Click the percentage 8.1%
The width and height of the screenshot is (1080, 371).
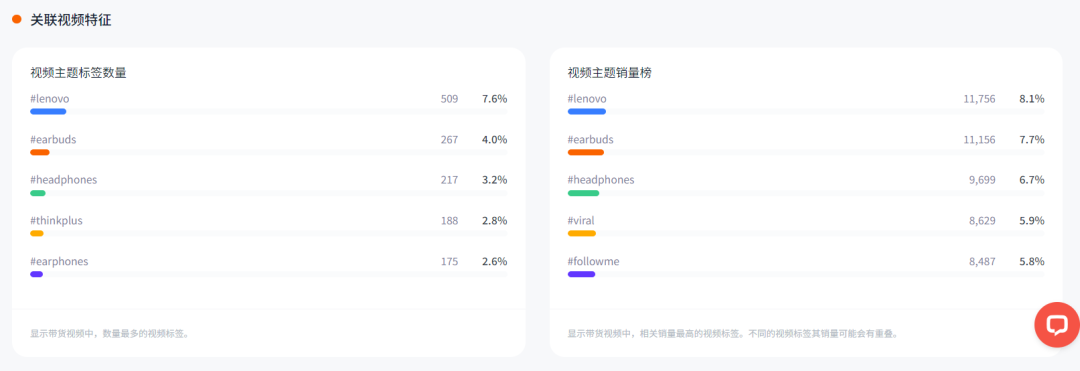tap(1032, 99)
